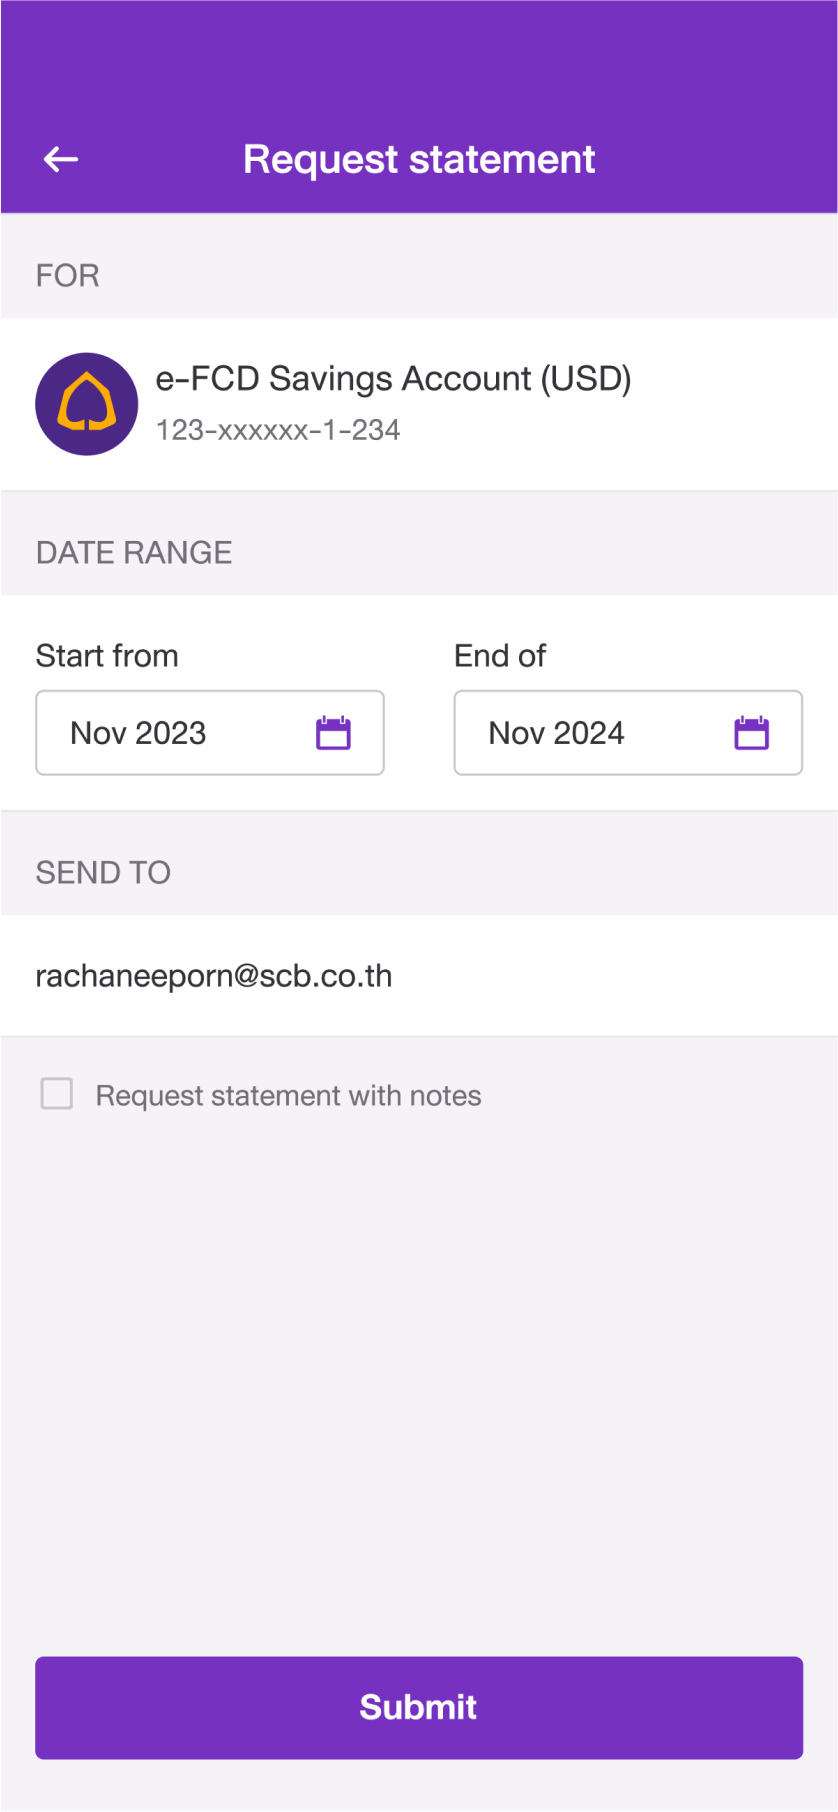Open the End of calendar icon

[751, 733]
